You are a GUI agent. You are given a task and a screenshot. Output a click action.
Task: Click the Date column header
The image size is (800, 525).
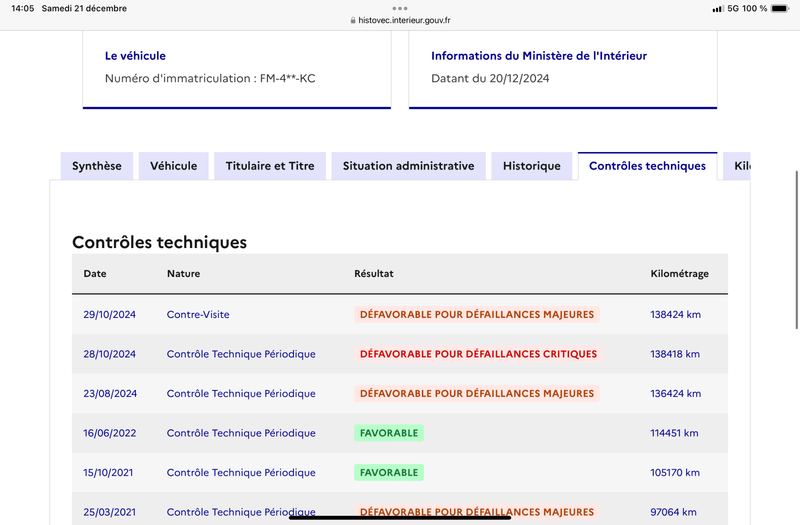coord(95,273)
